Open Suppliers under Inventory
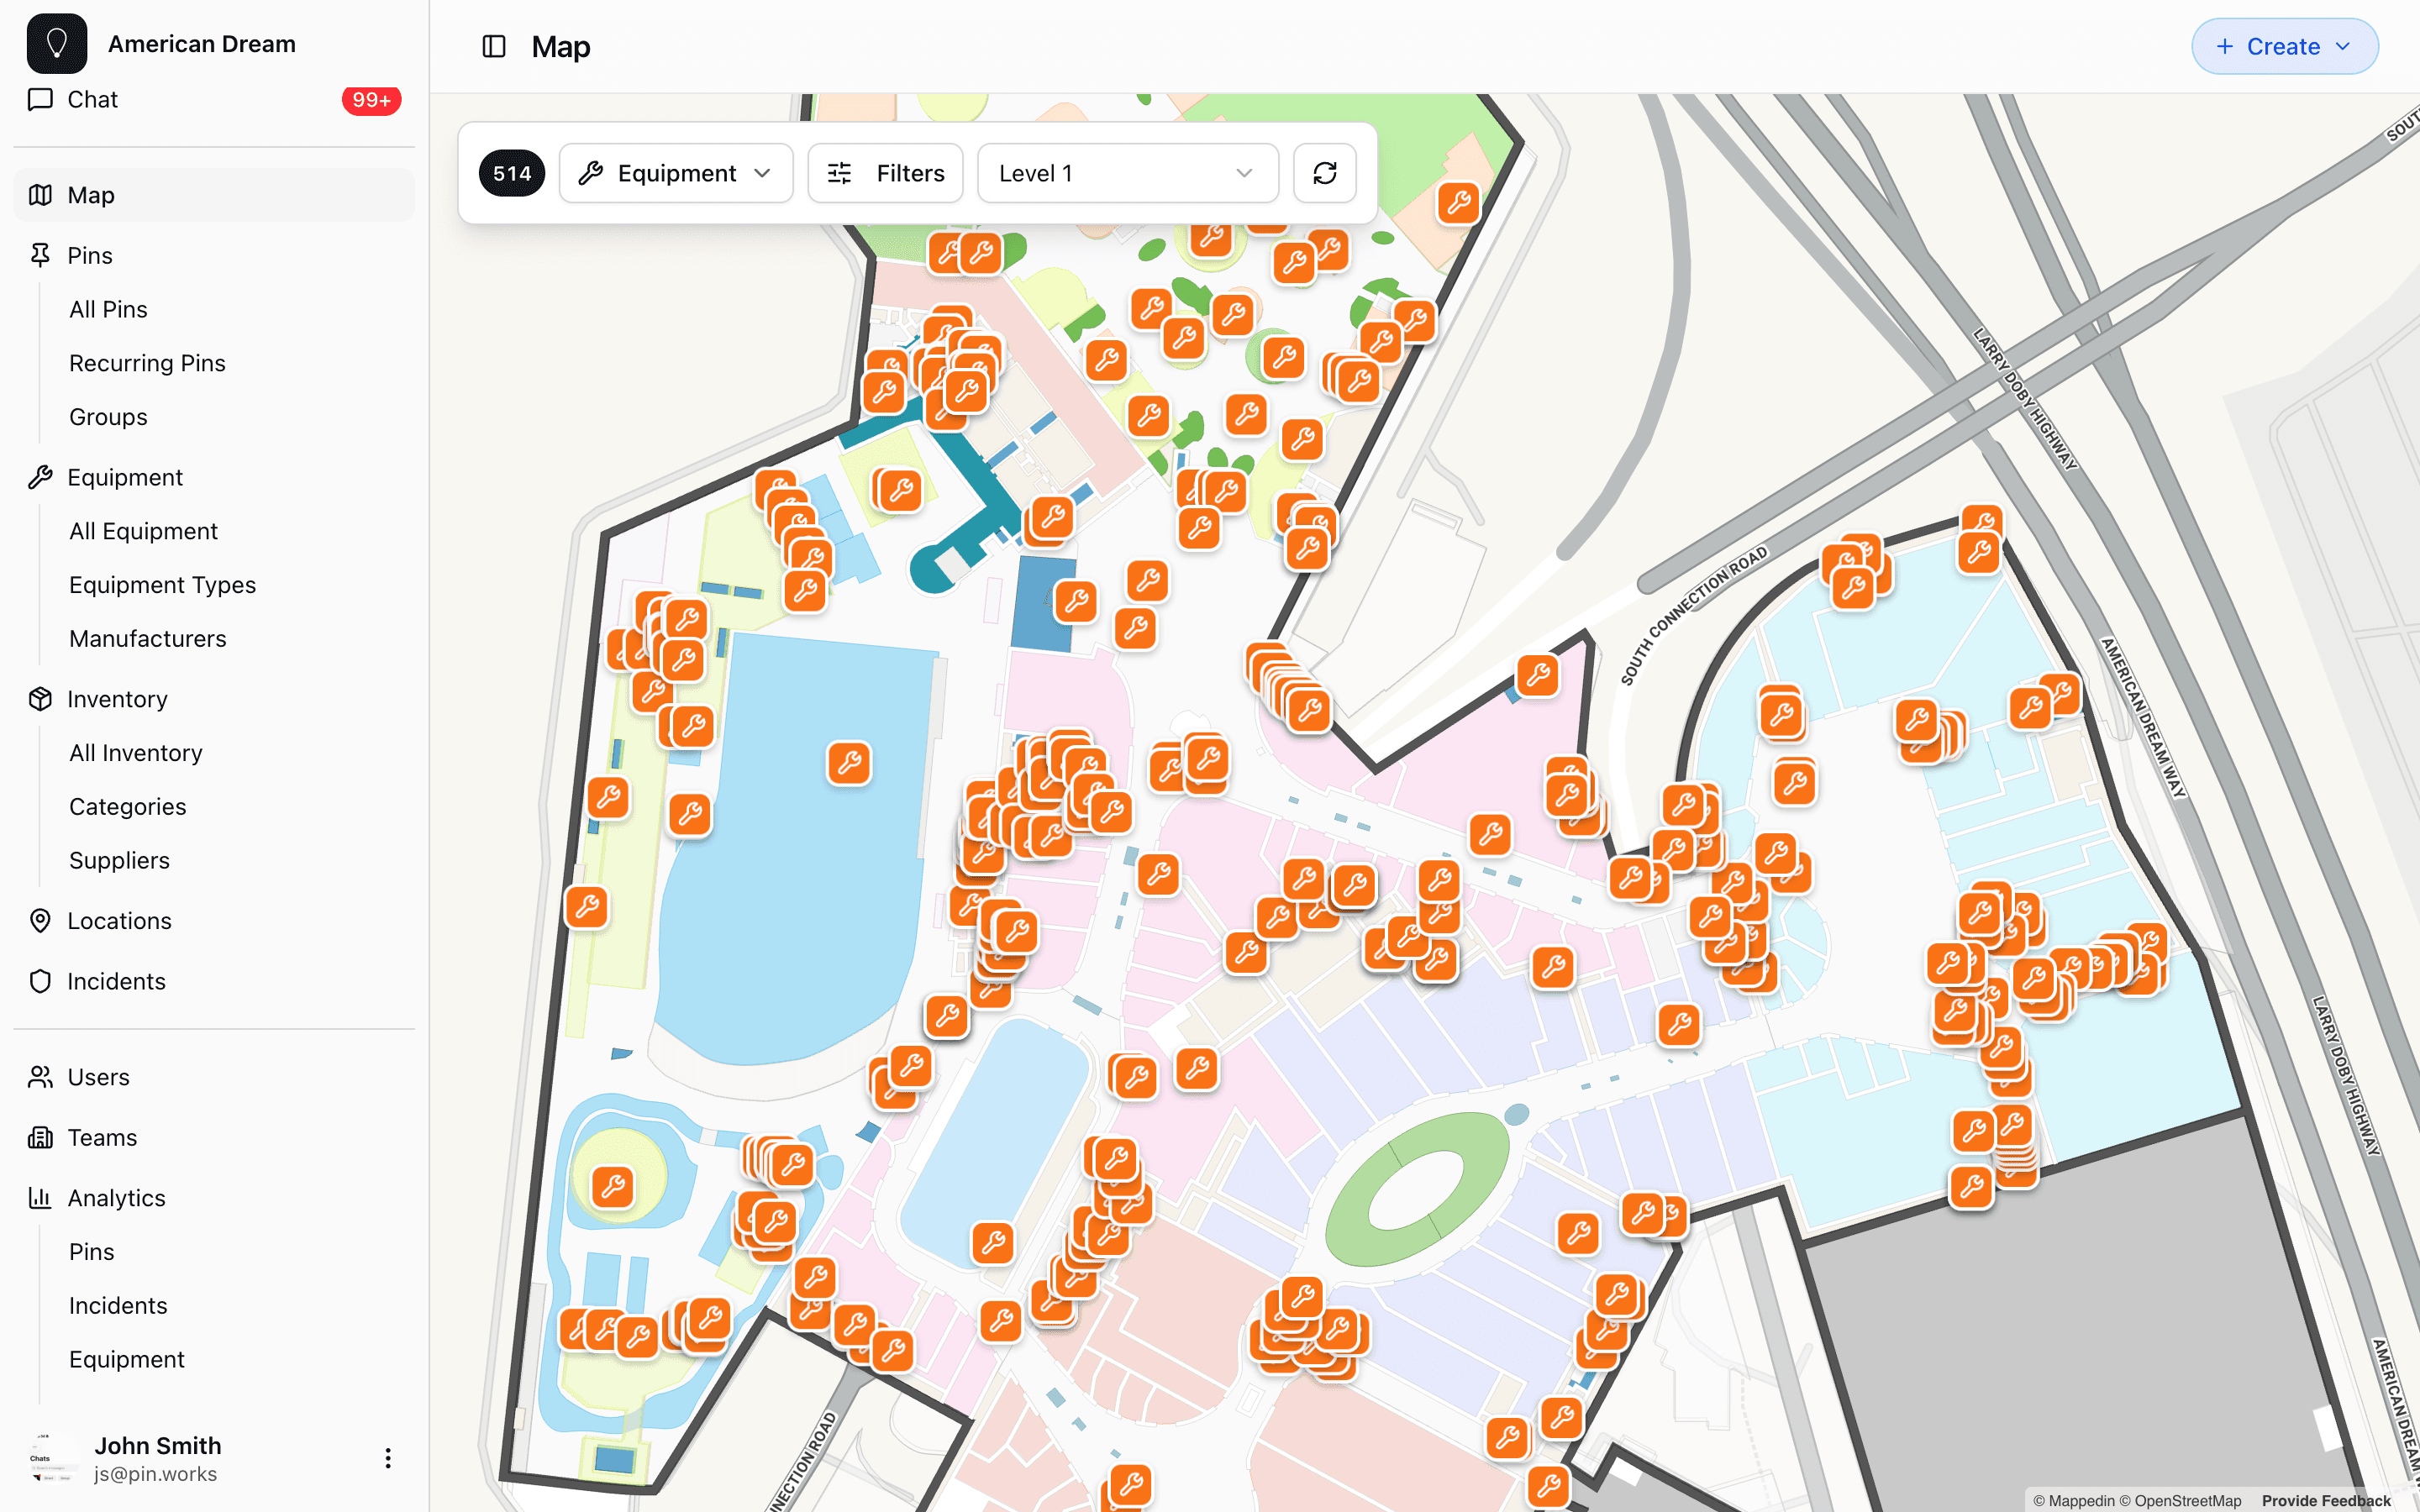Screen dimensions: 2420x1512 (x=119, y=860)
